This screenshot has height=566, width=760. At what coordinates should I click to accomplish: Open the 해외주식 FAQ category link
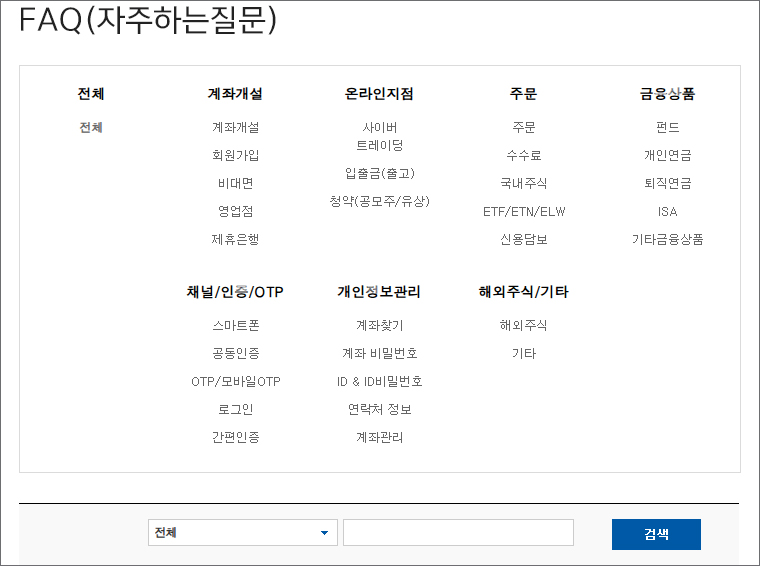coord(523,326)
